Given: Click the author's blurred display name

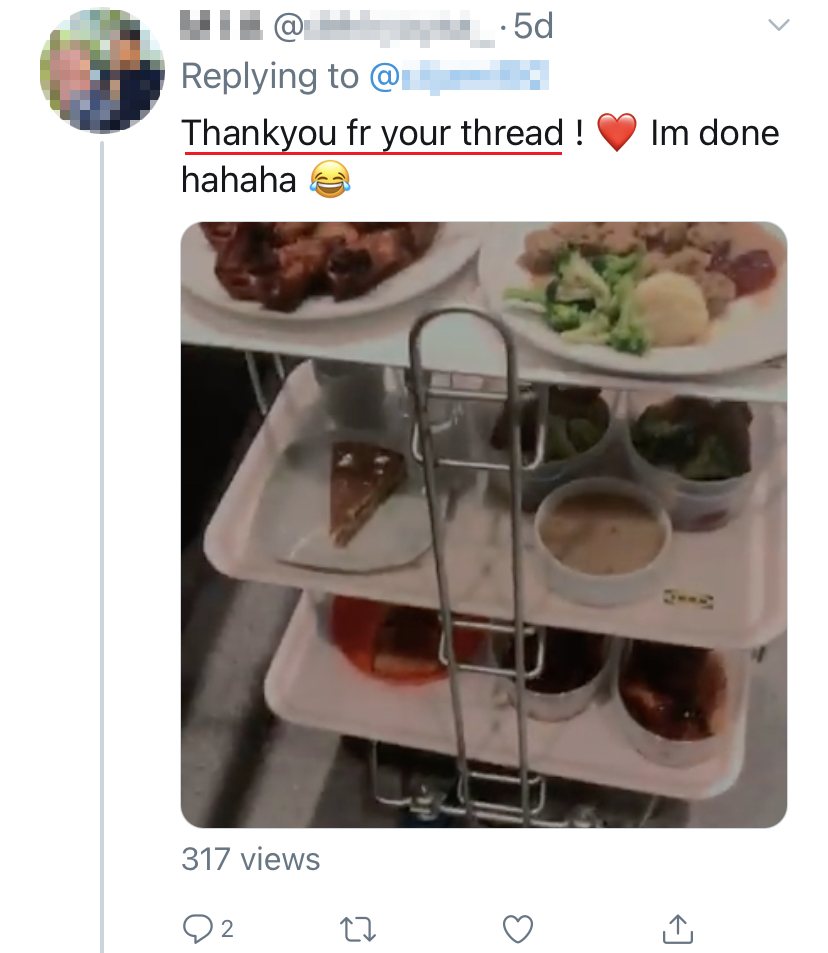Looking at the screenshot, I should coord(220,27).
